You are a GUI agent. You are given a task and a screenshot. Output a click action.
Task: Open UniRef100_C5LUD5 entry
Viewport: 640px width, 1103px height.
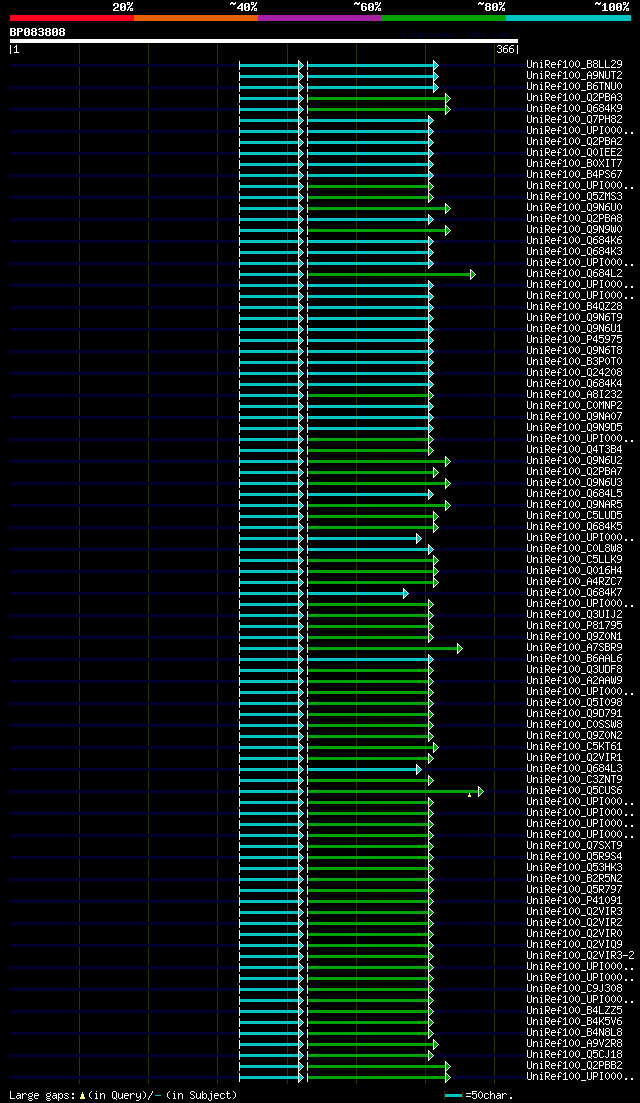(574, 516)
